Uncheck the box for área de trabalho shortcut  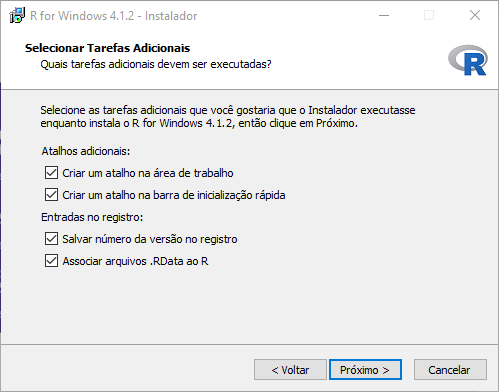(51, 173)
